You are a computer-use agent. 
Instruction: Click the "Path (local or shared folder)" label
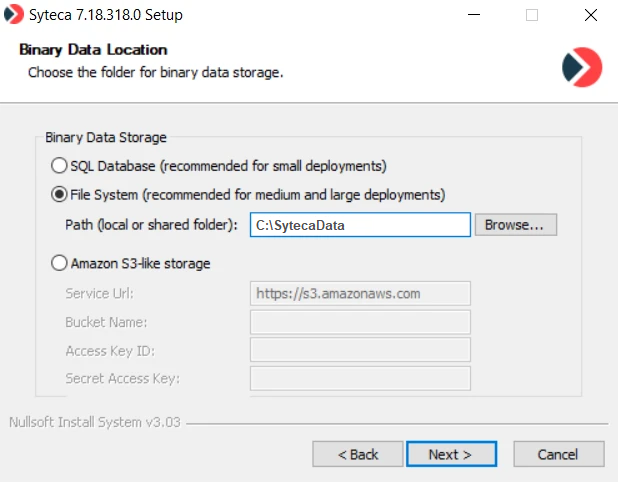coord(151,225)
